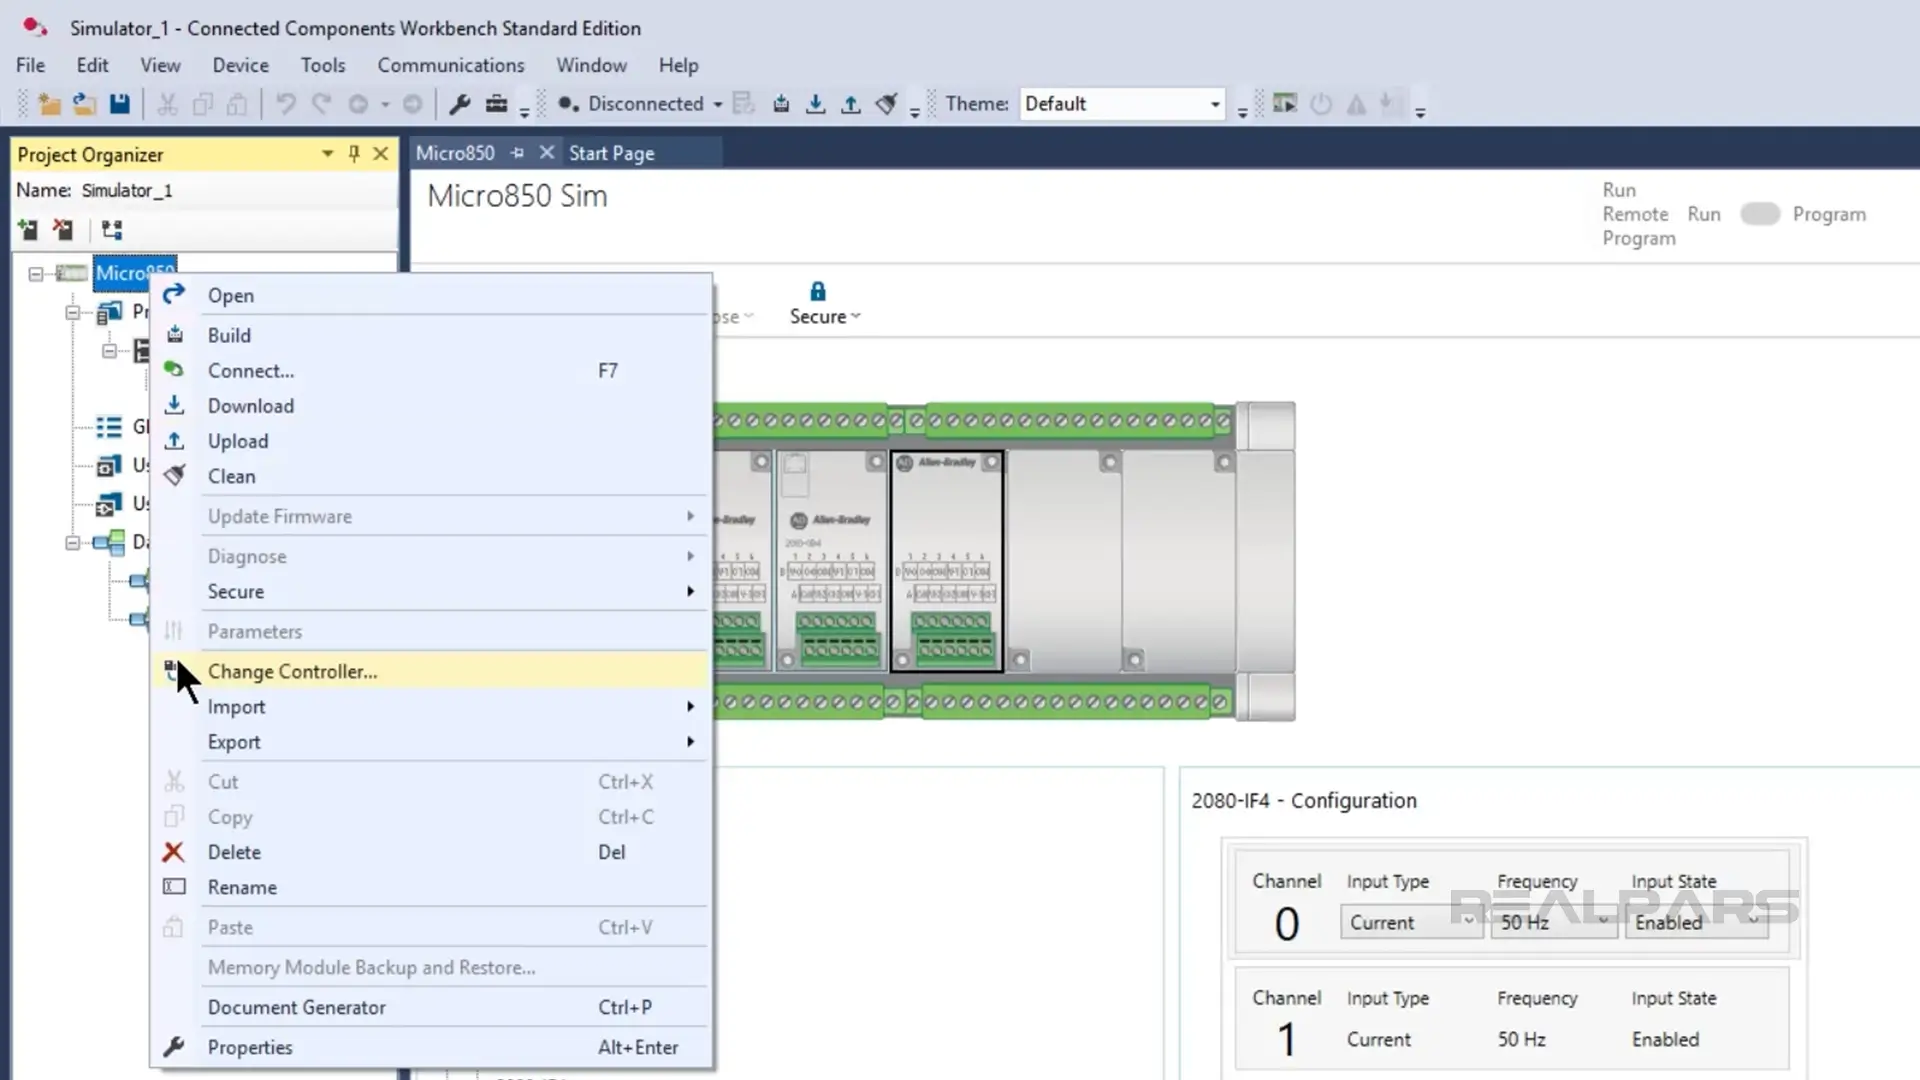Click the Delete red X icon in the menu
Viewport: 1920px width, 1080px height.
173,852
